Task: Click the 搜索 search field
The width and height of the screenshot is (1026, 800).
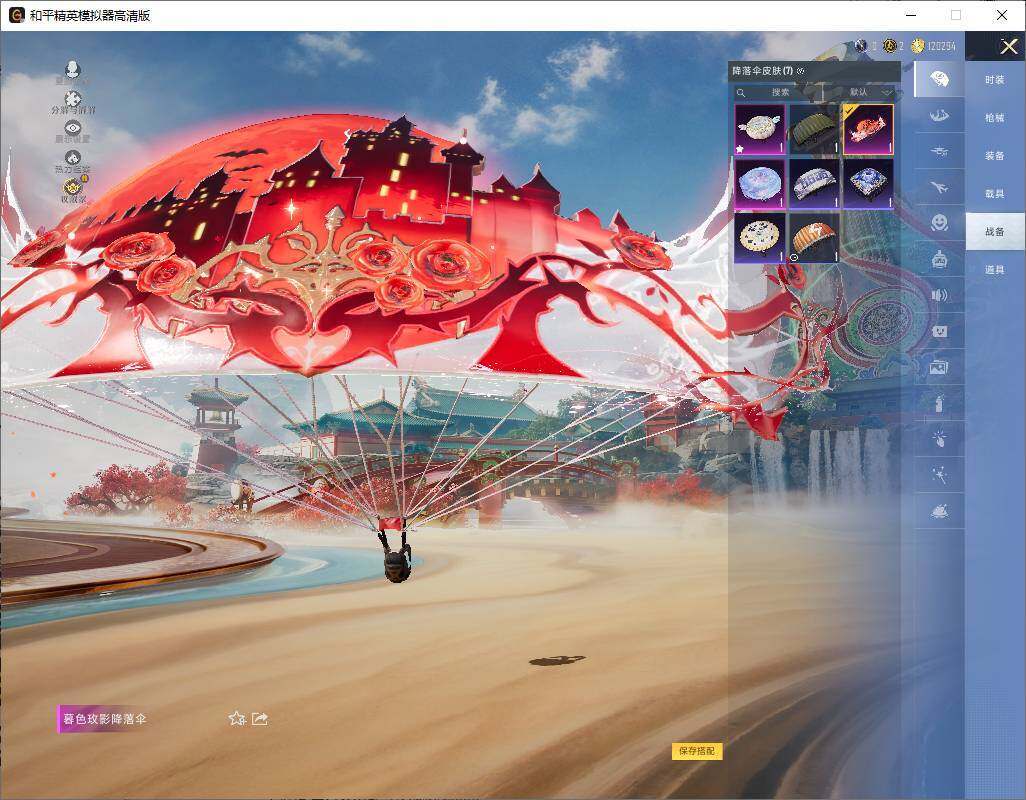Action: tap(779, 92)
